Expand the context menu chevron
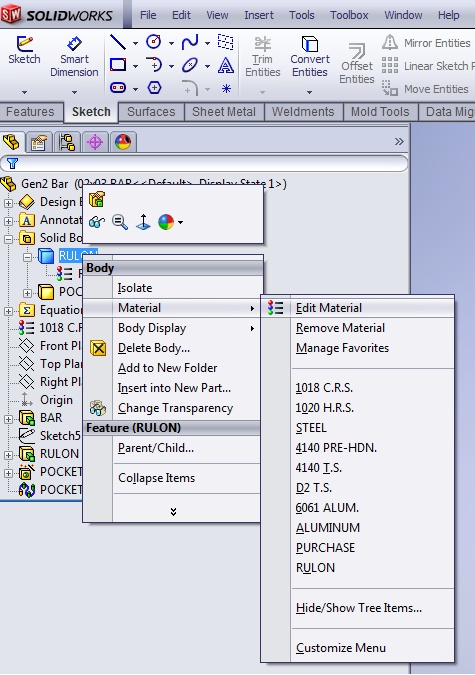475x675 pixels. click(x=173, y=511)
